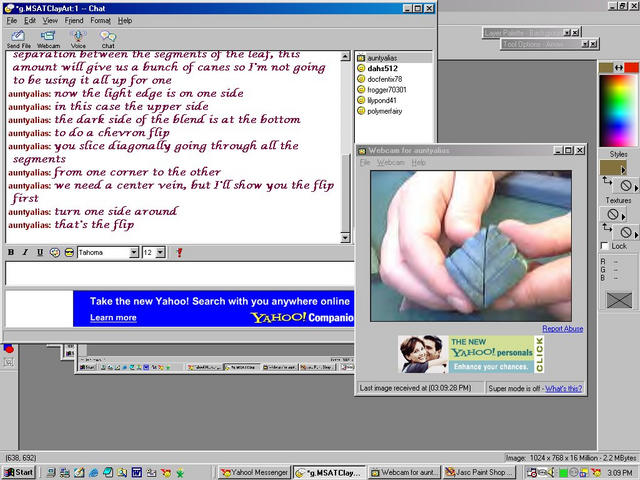Switch to Webcam for aunt... taskbar button
Screen dimensions: 640x480
pos(404,473)
